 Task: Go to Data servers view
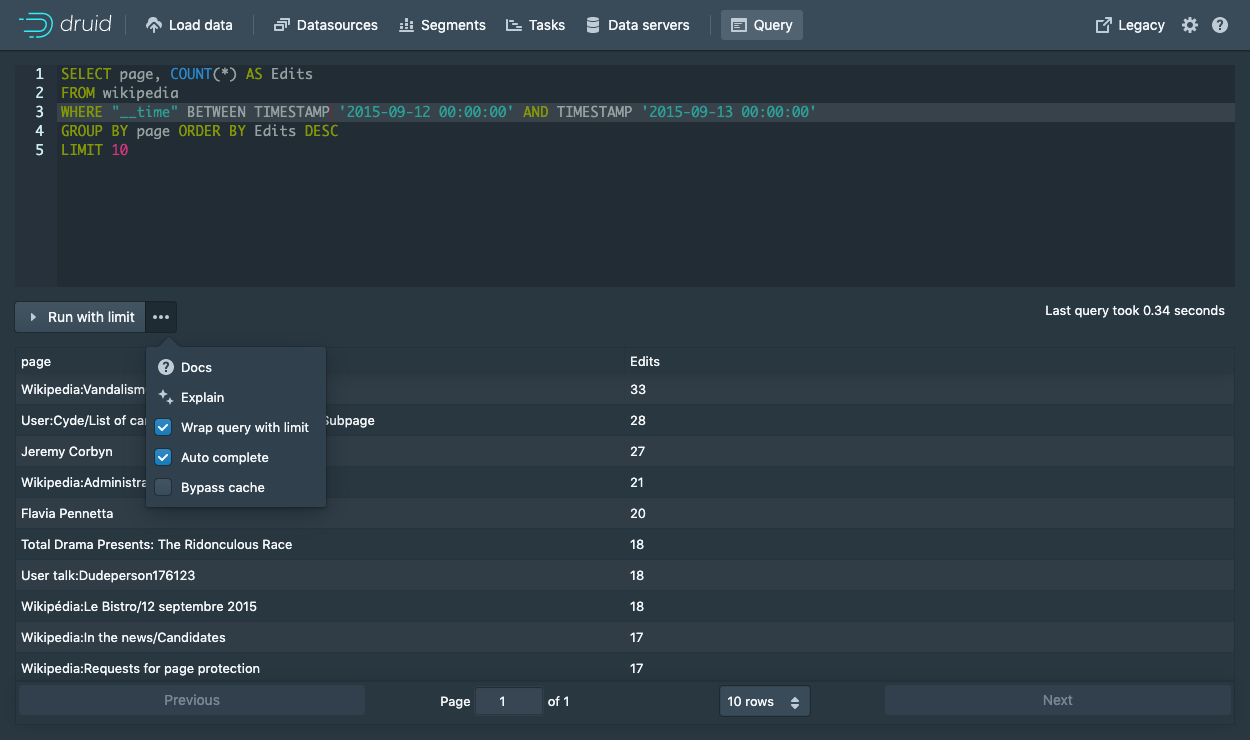[637, 25]
